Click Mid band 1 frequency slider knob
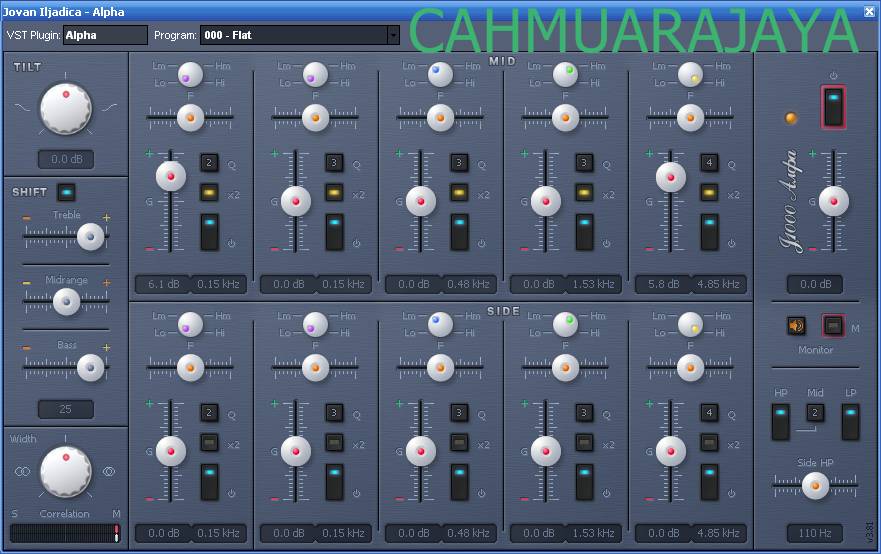This screenshot has height=554, width=881. (x=190, y=118)
